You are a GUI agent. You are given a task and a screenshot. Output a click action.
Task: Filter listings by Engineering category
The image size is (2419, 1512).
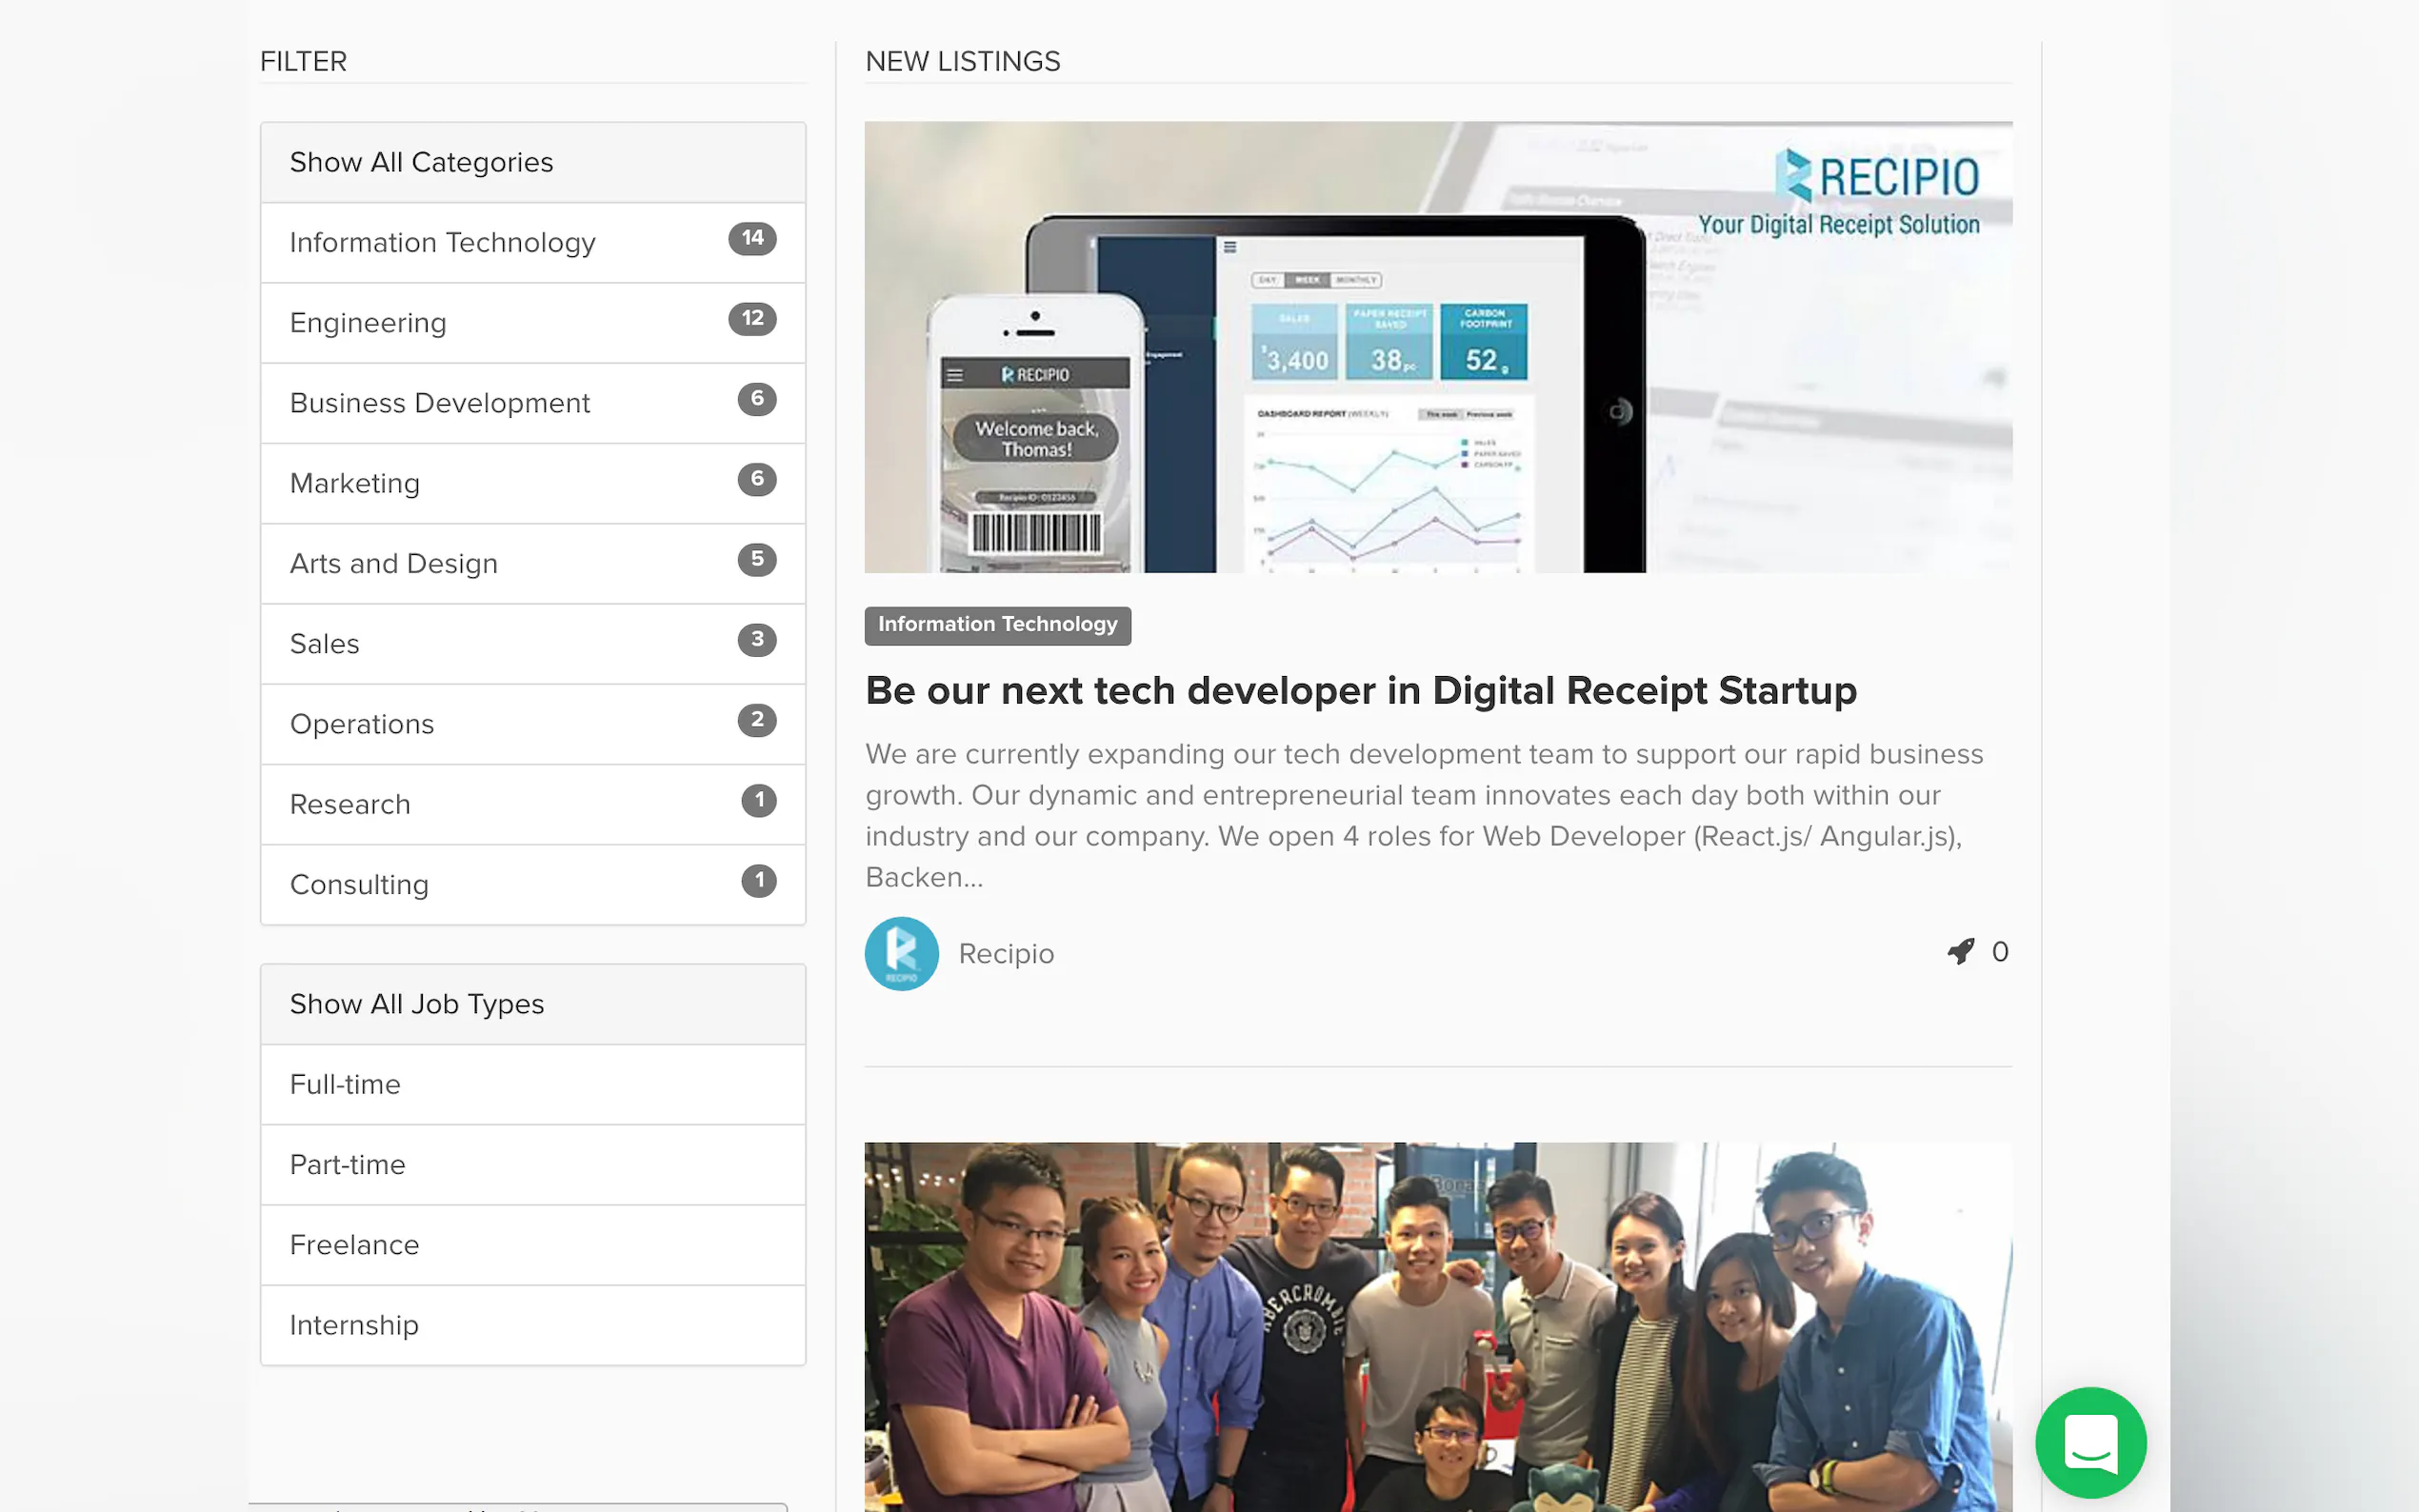tap(368, 323)
